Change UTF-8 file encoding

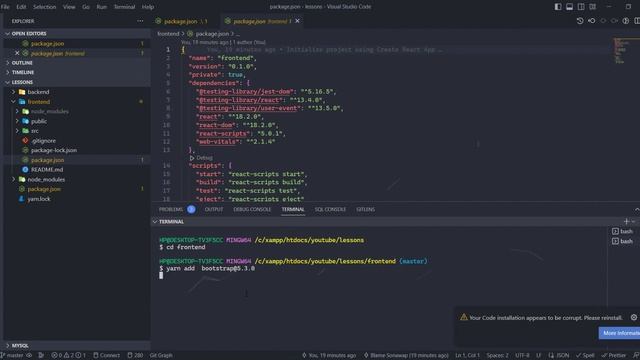tap(522, 355)
